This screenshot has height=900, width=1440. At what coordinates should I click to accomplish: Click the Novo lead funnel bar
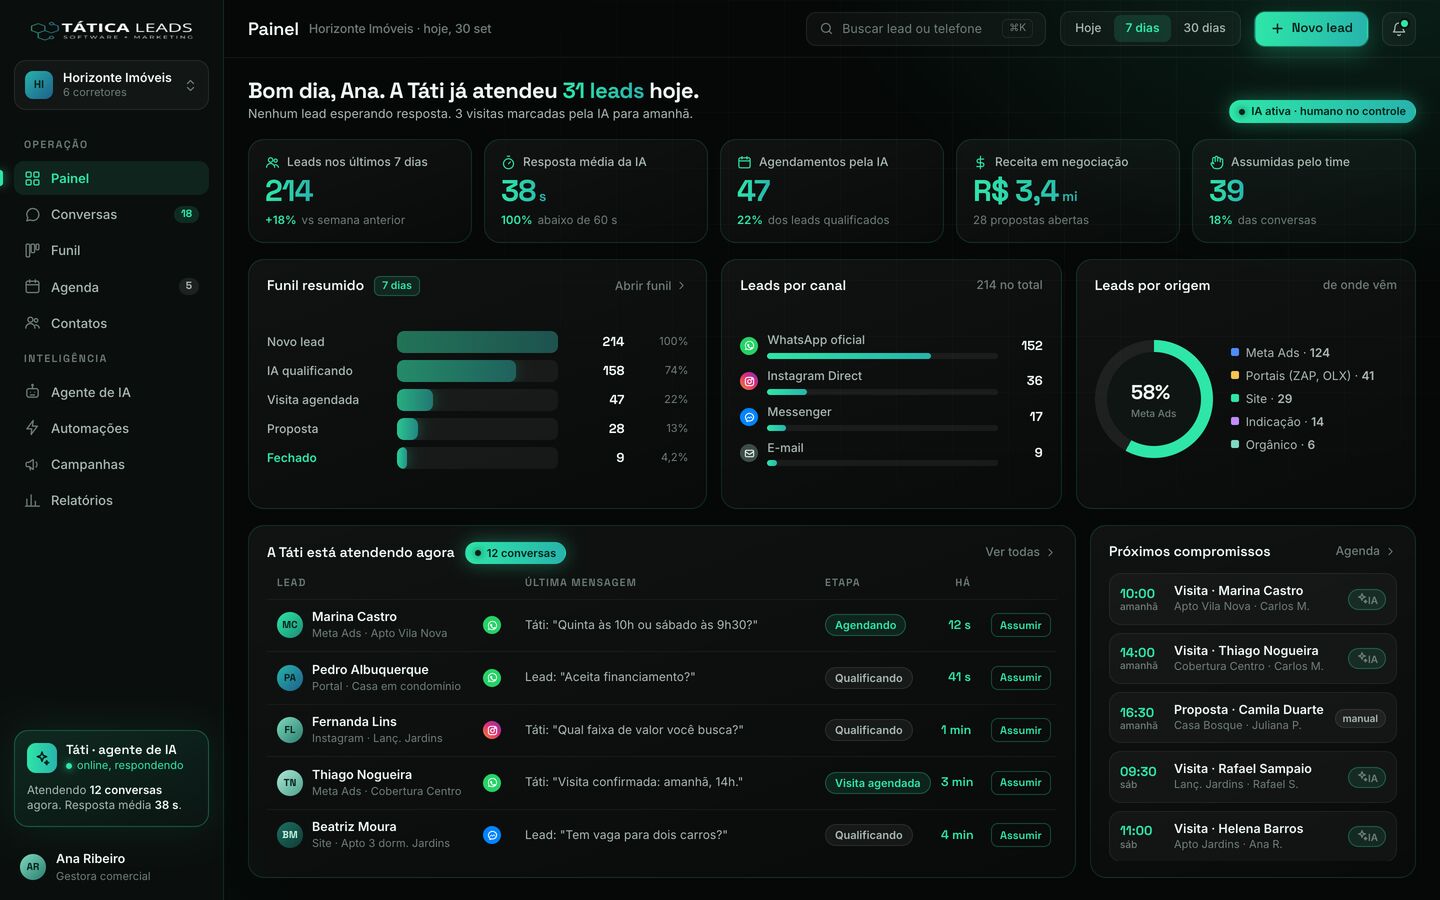pos(477,342)
